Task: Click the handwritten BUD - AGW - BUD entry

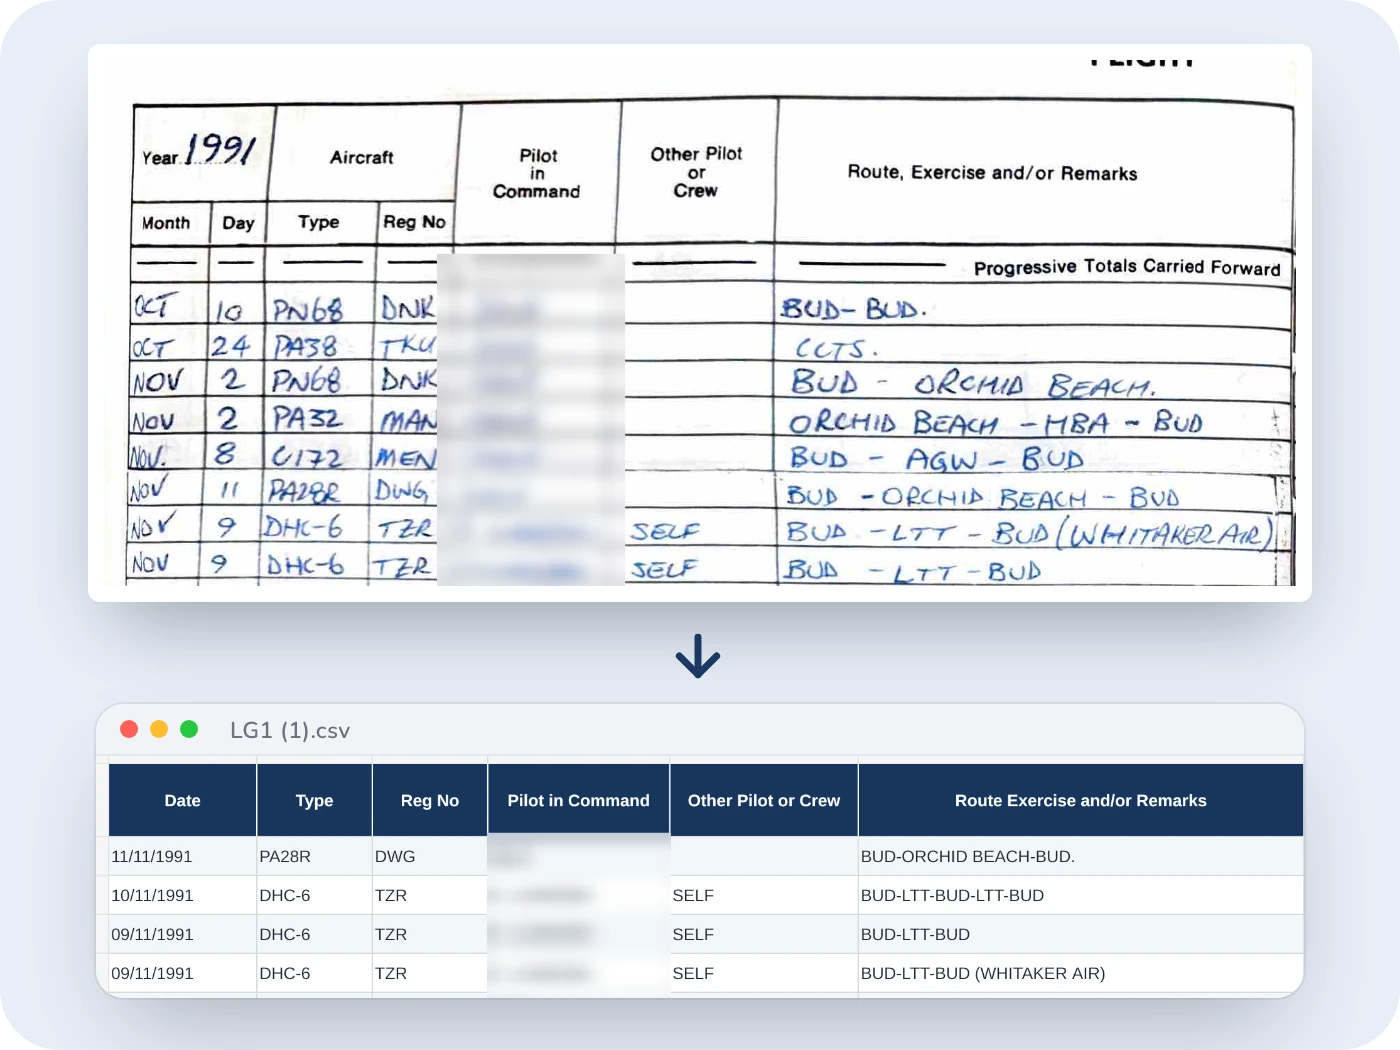Action: pos(937,458)
